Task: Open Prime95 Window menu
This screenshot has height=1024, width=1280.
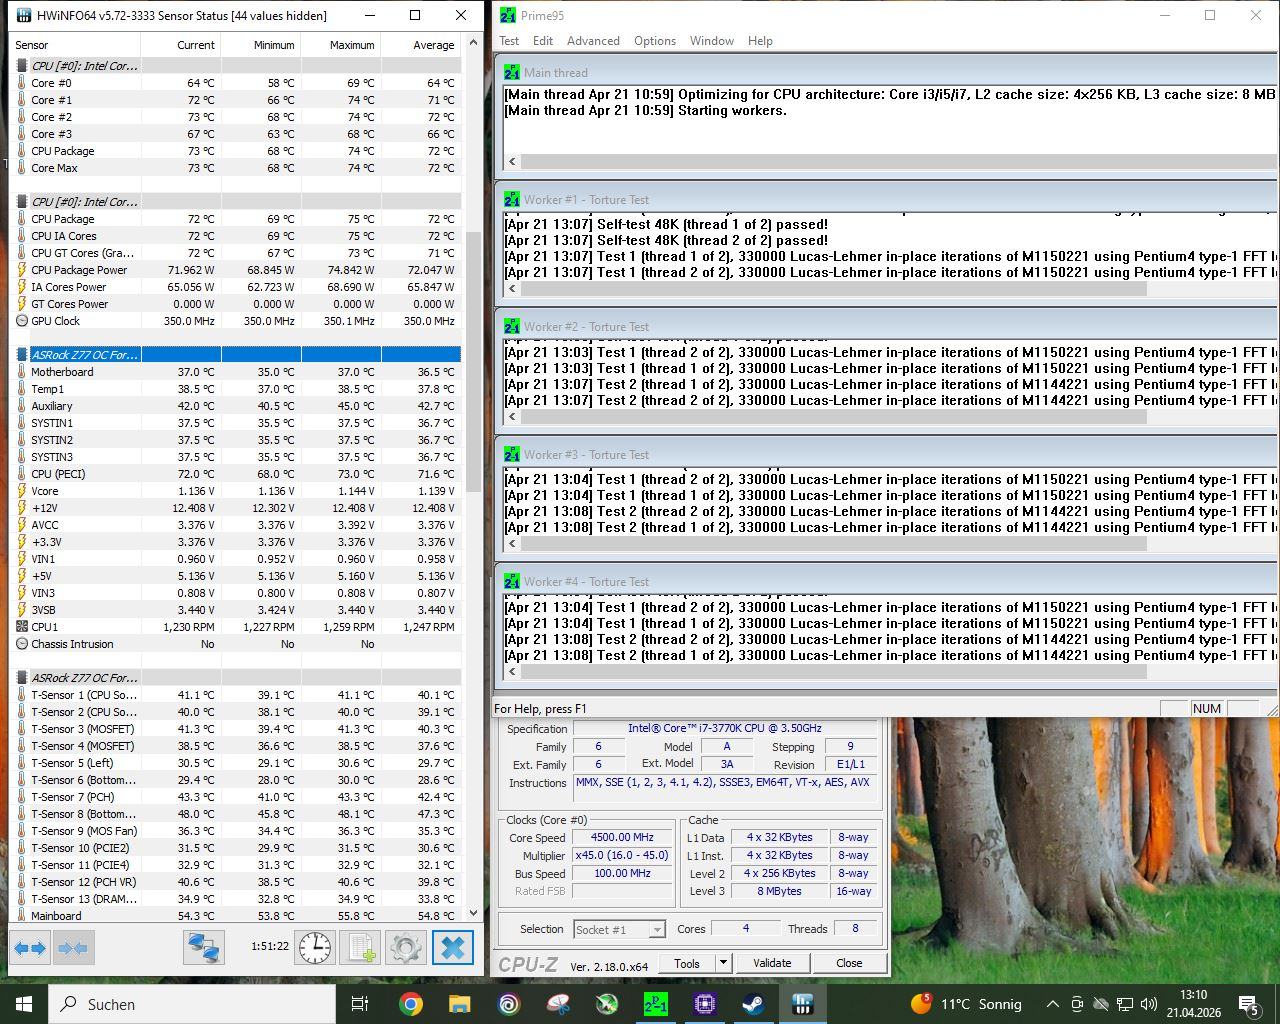Action: (712, 41)
